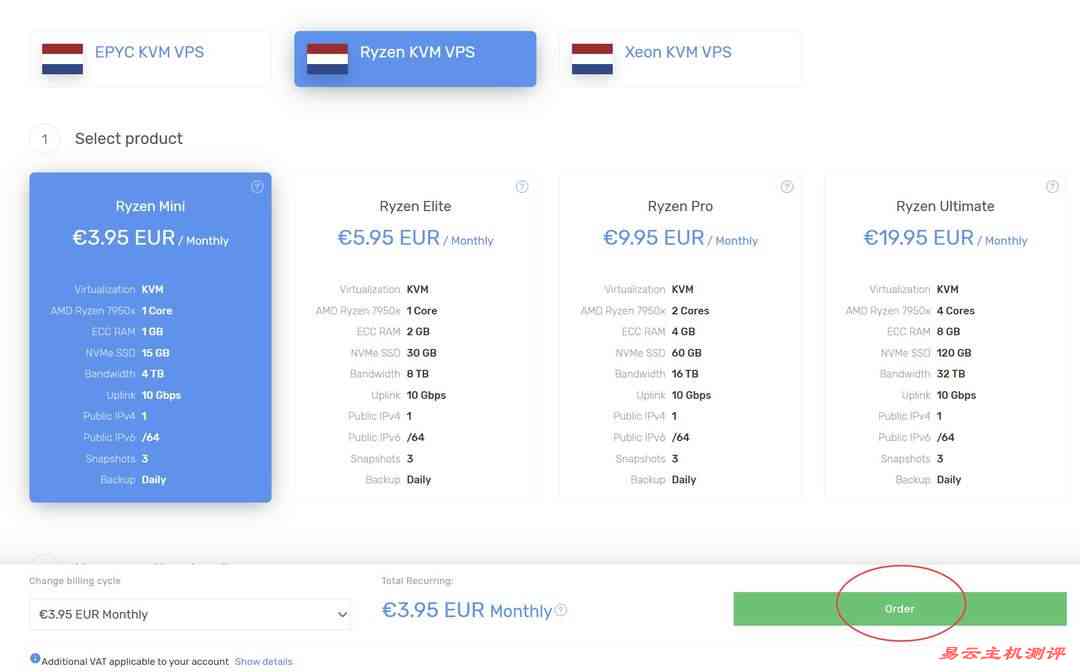Viewport: 1080px width, 672px height.
Task: Expand VAT info with Show details
Action: pyautogui.click(x=263, y=662)
